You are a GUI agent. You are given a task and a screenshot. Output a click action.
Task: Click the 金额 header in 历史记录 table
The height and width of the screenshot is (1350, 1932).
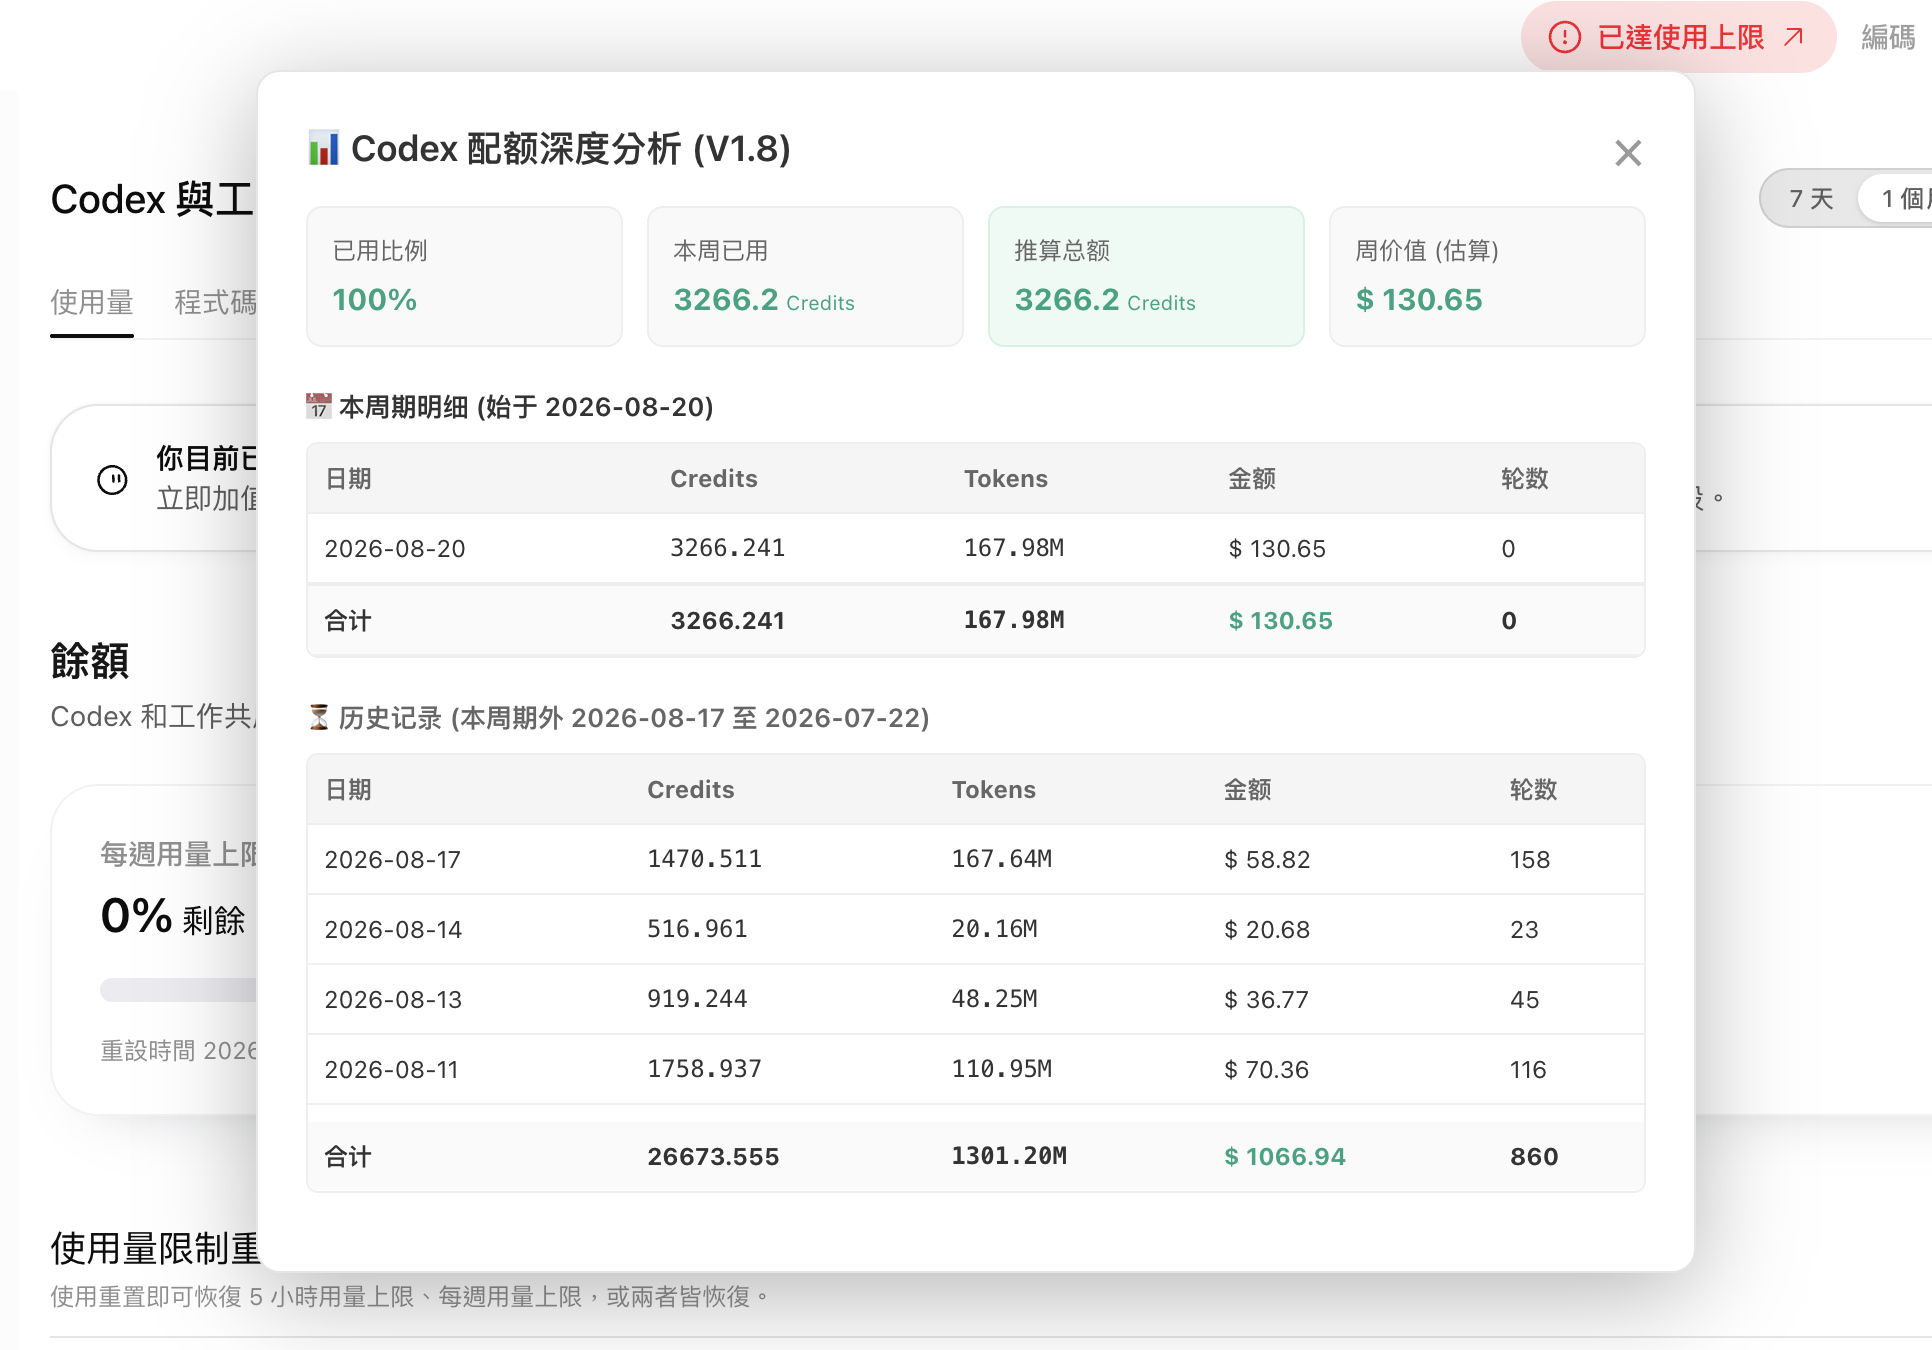tap(1248, 789)
